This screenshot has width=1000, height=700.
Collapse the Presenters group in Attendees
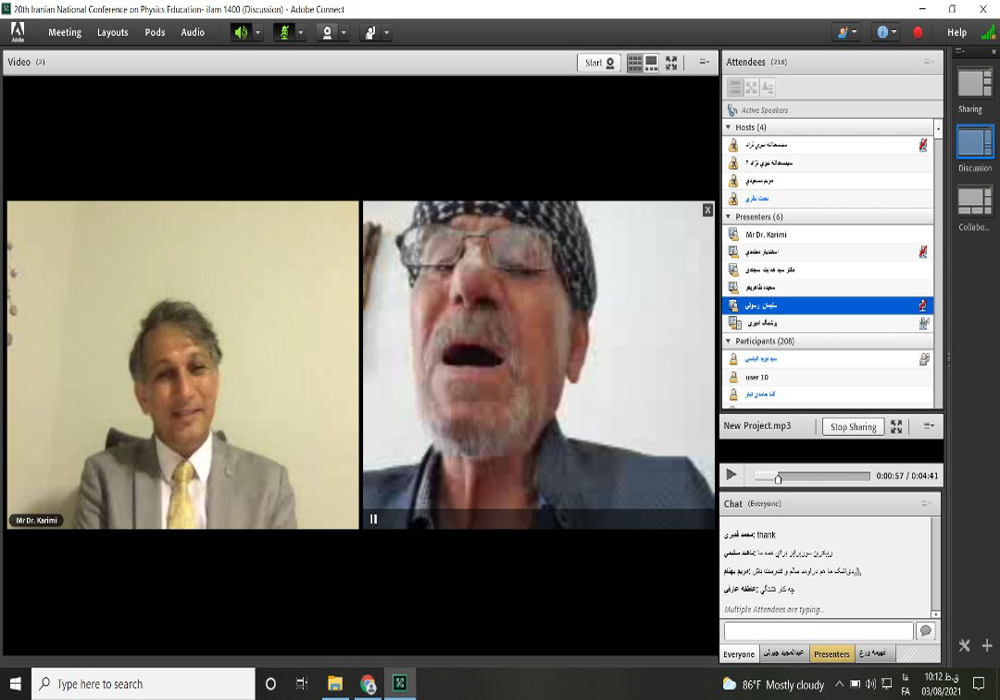(729, 217)
